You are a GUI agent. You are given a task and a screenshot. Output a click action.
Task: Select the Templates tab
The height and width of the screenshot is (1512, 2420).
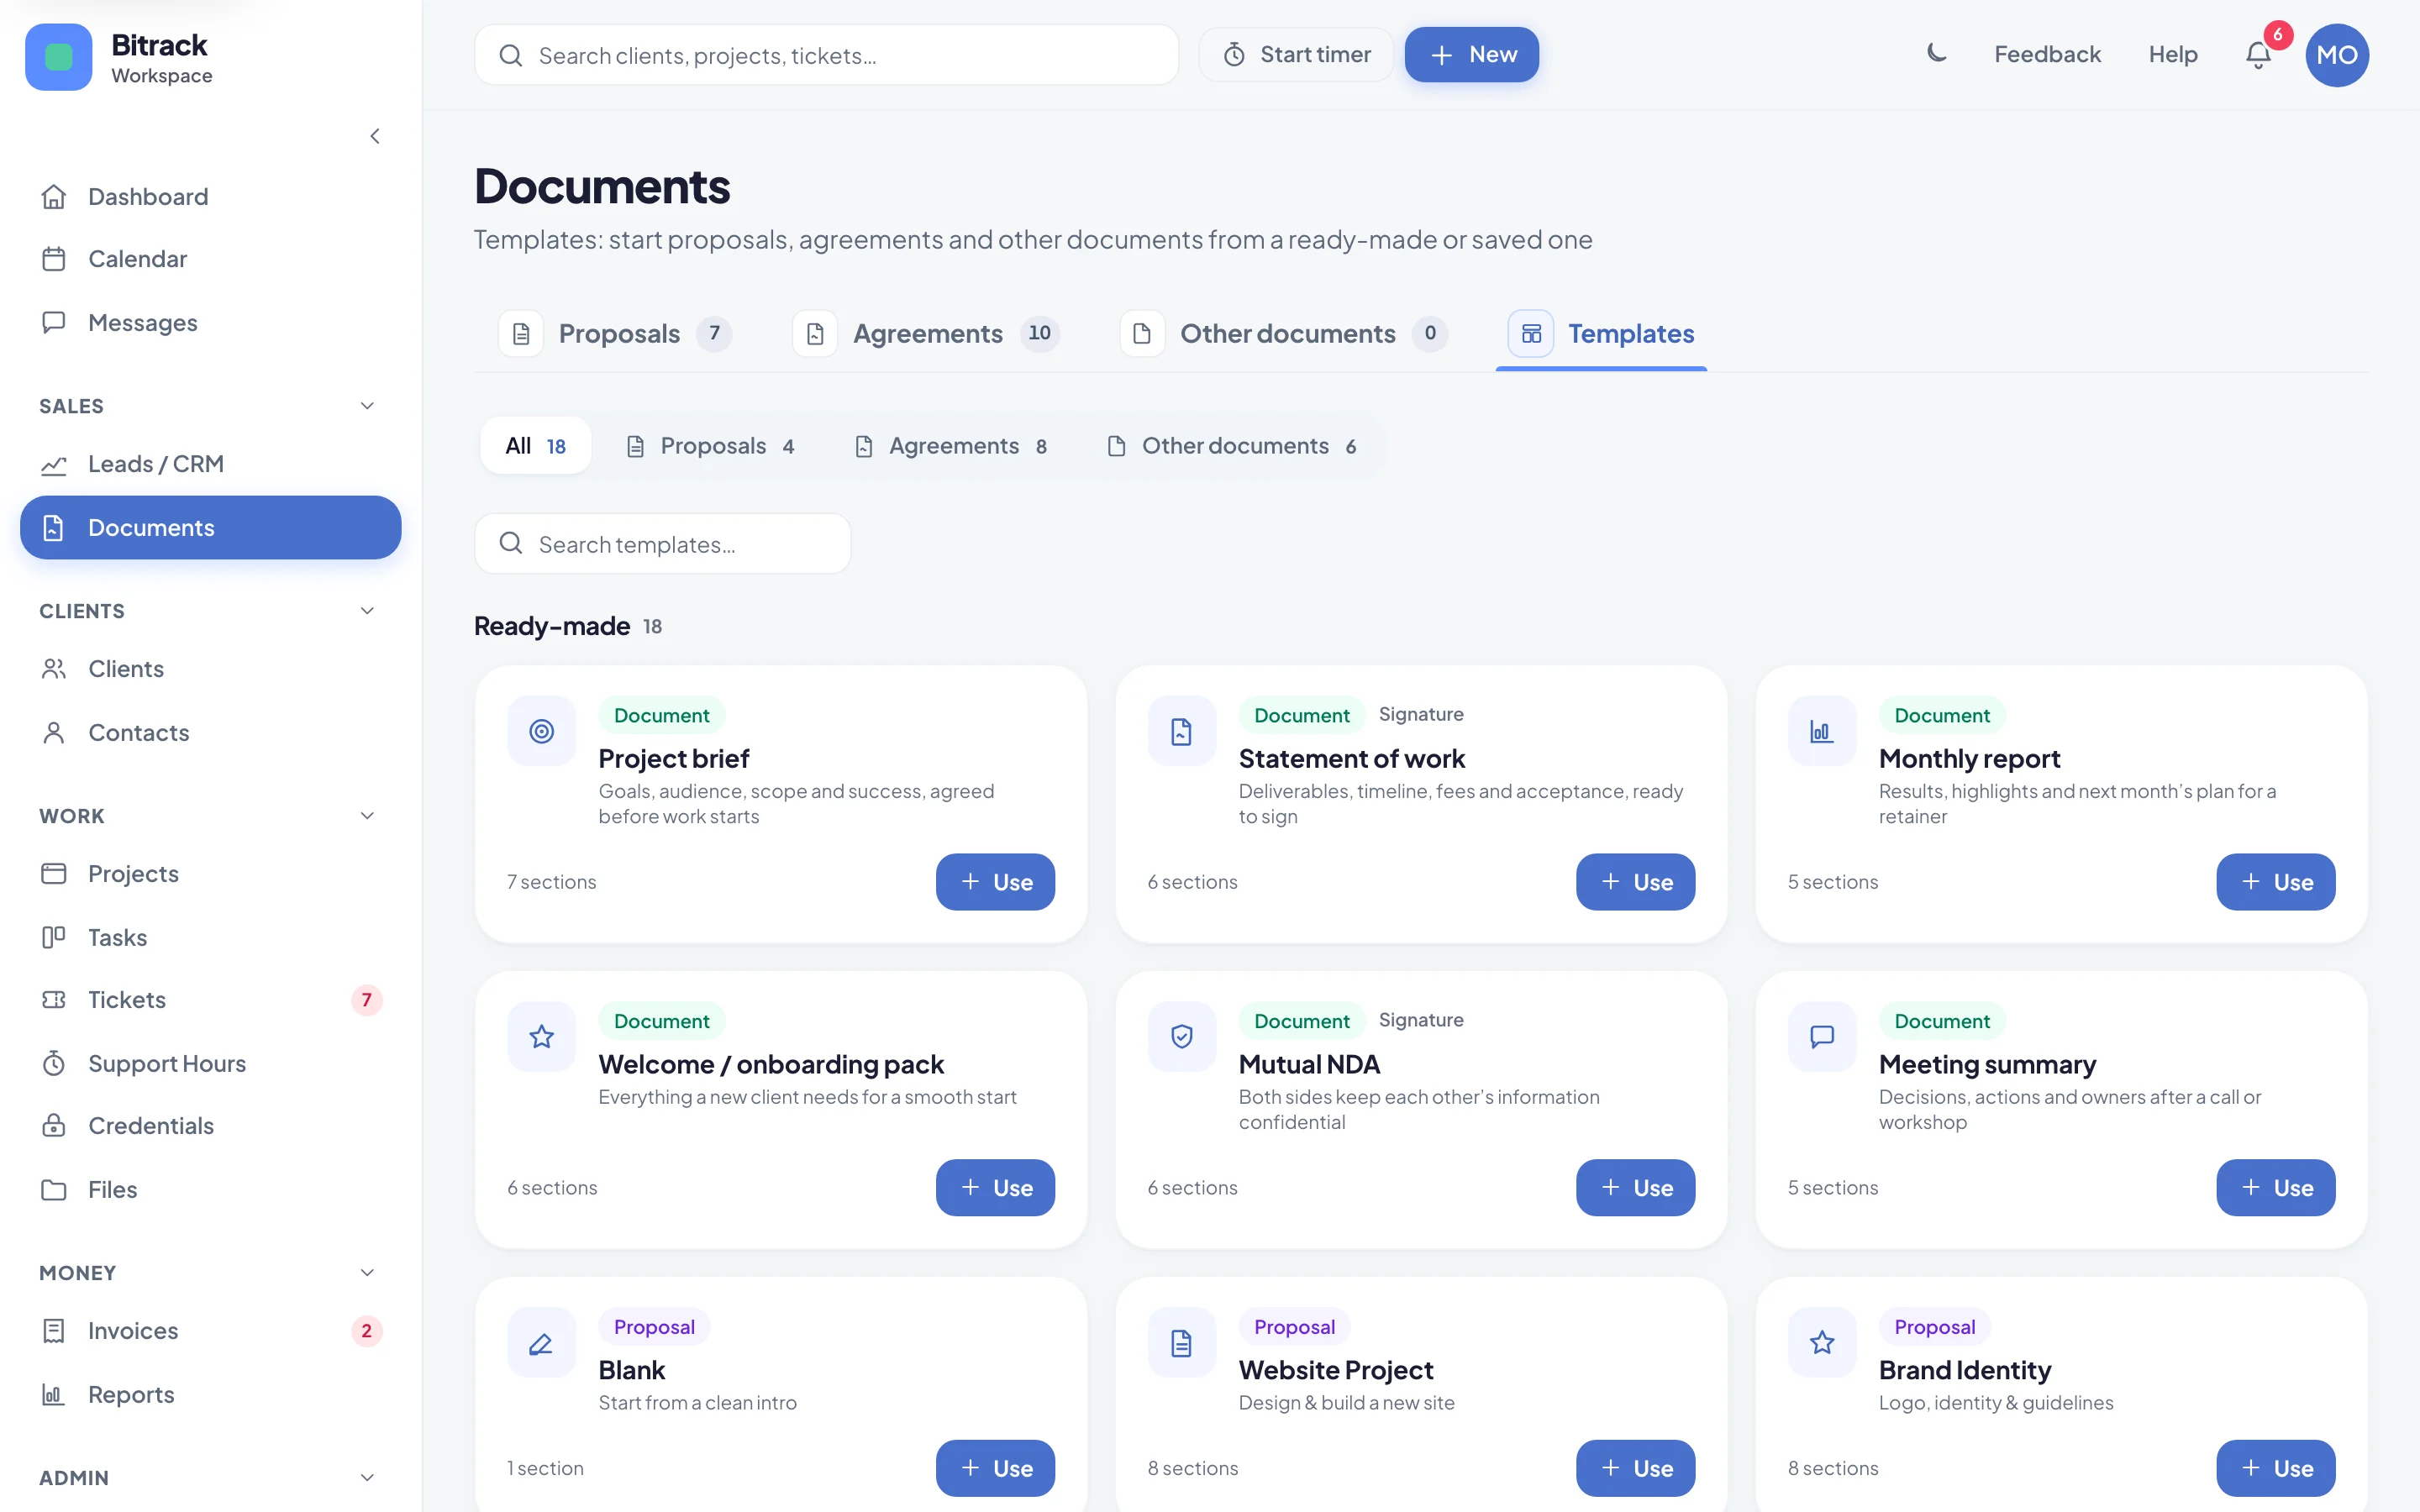pyautogui.click(x=1602, y=334)
